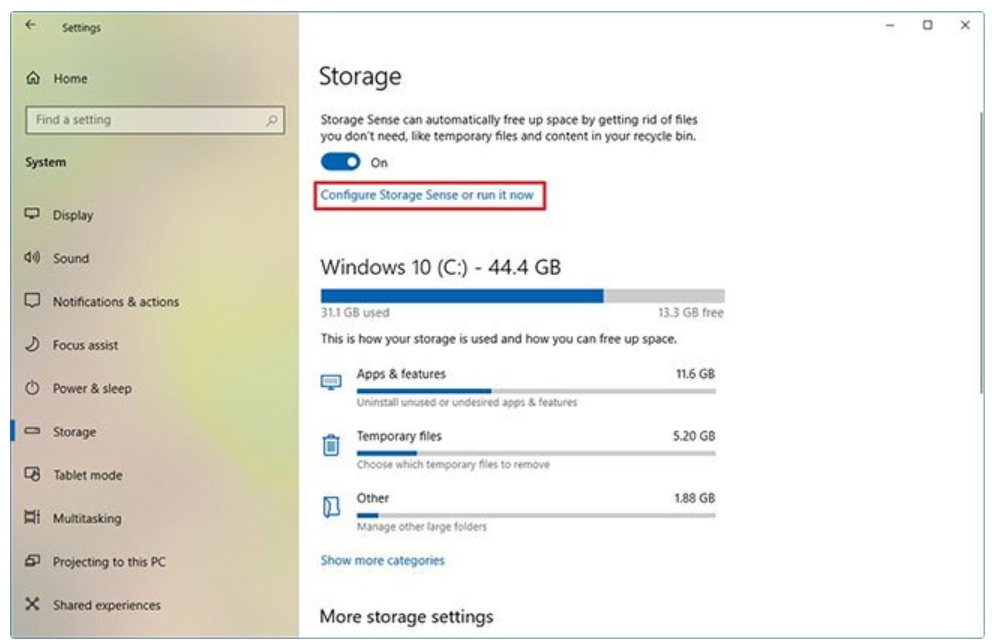Viewport: 992px width, 642px height.
Task: Turn off the Storage Sense toggle
Action: [340, 162]
